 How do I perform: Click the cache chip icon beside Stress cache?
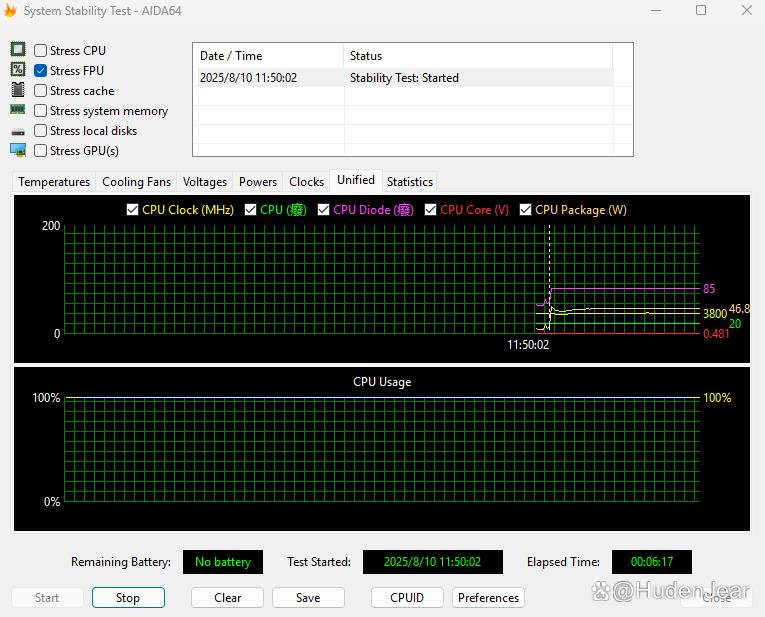tap(18, 90)
